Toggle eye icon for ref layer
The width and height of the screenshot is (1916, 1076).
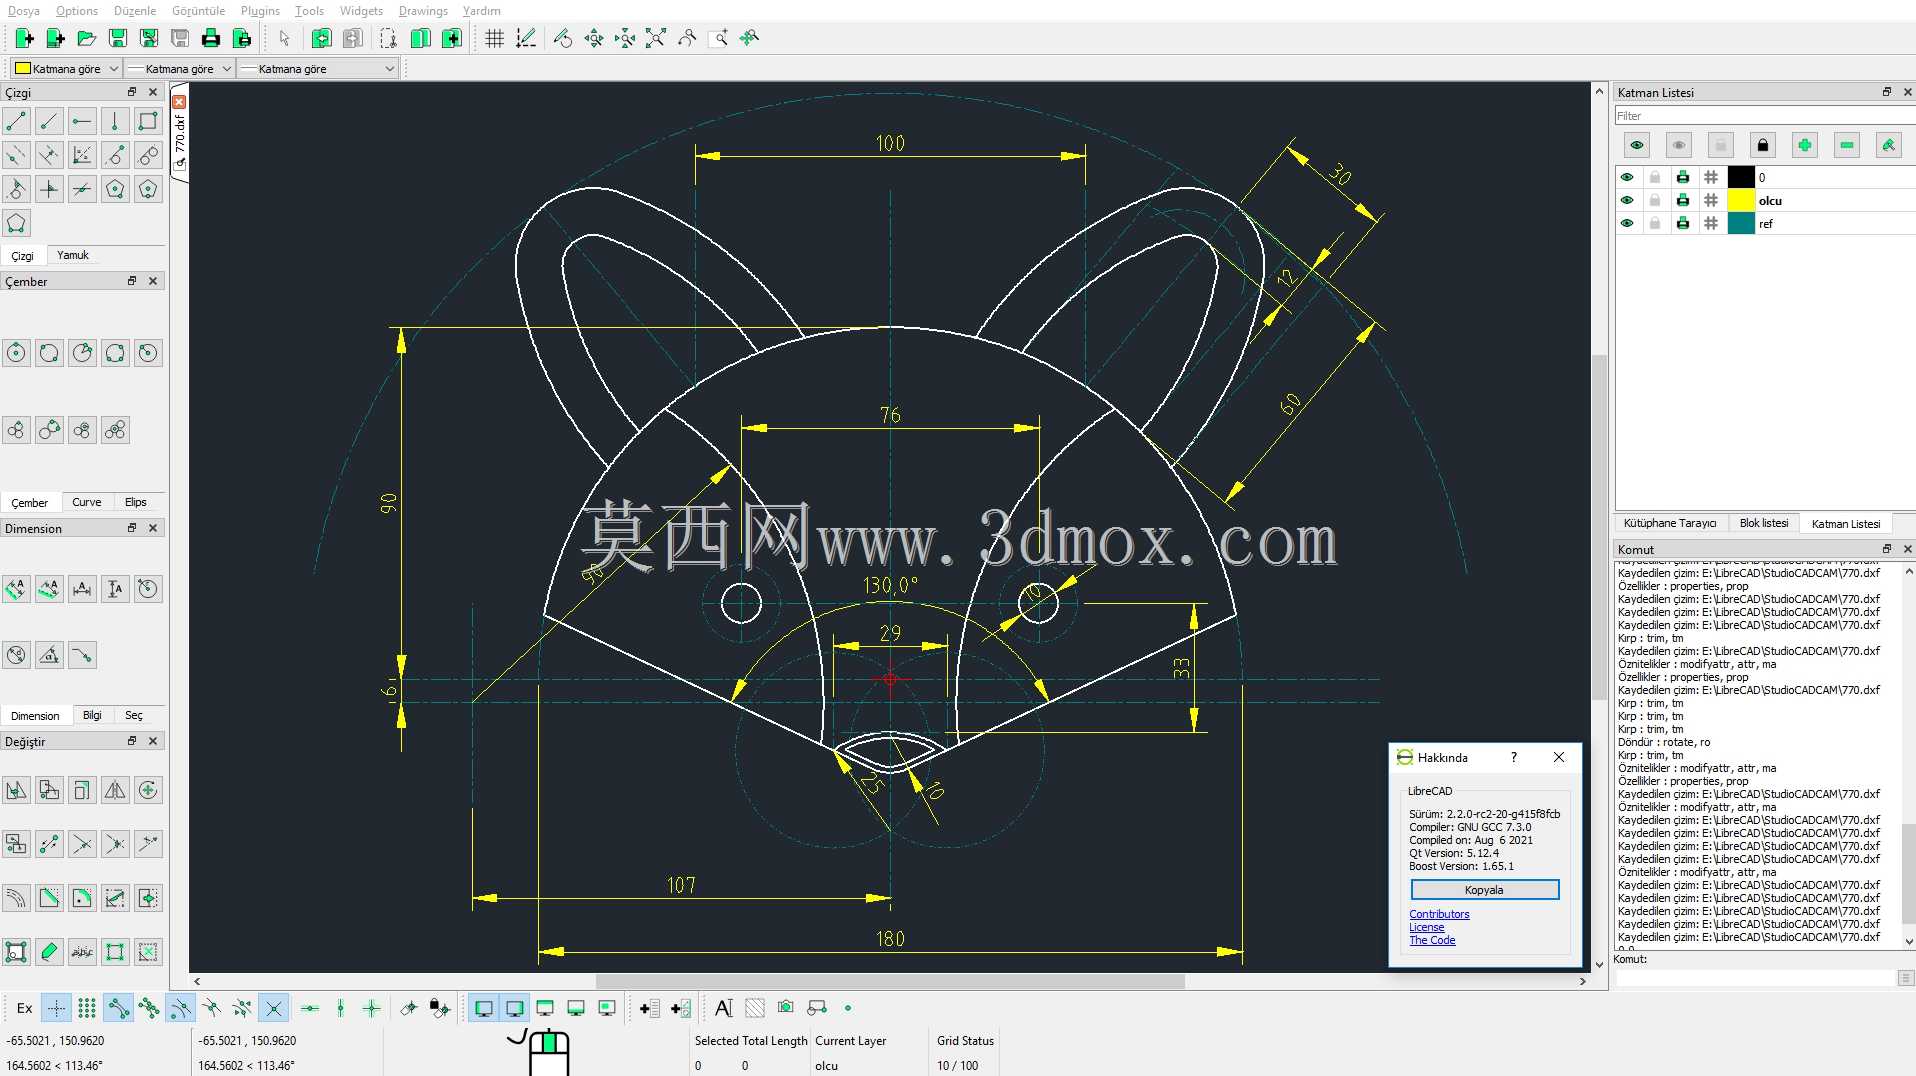[1627, 223]
